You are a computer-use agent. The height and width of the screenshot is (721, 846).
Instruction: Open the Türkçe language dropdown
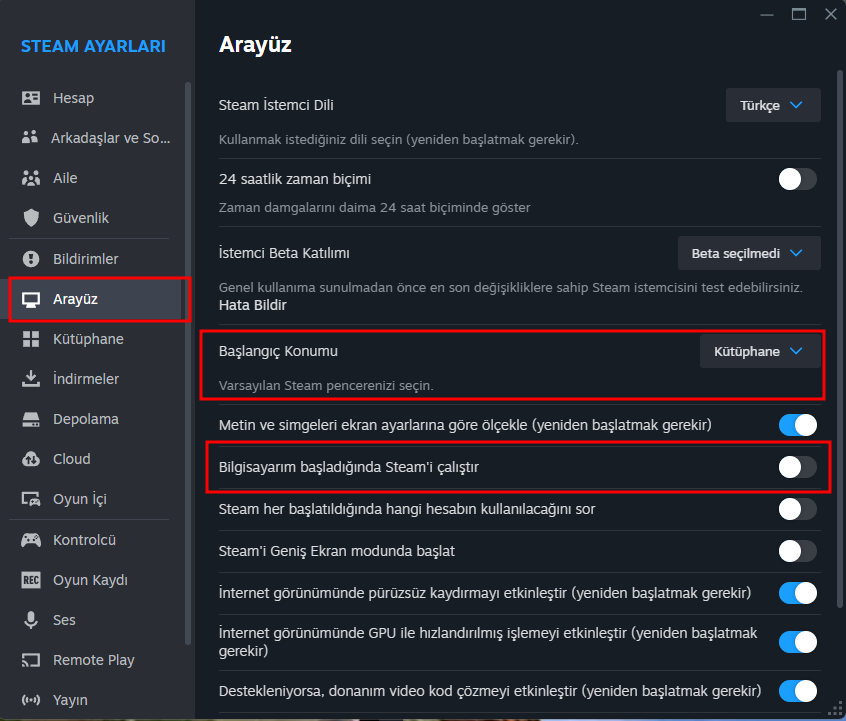[773, 105]
